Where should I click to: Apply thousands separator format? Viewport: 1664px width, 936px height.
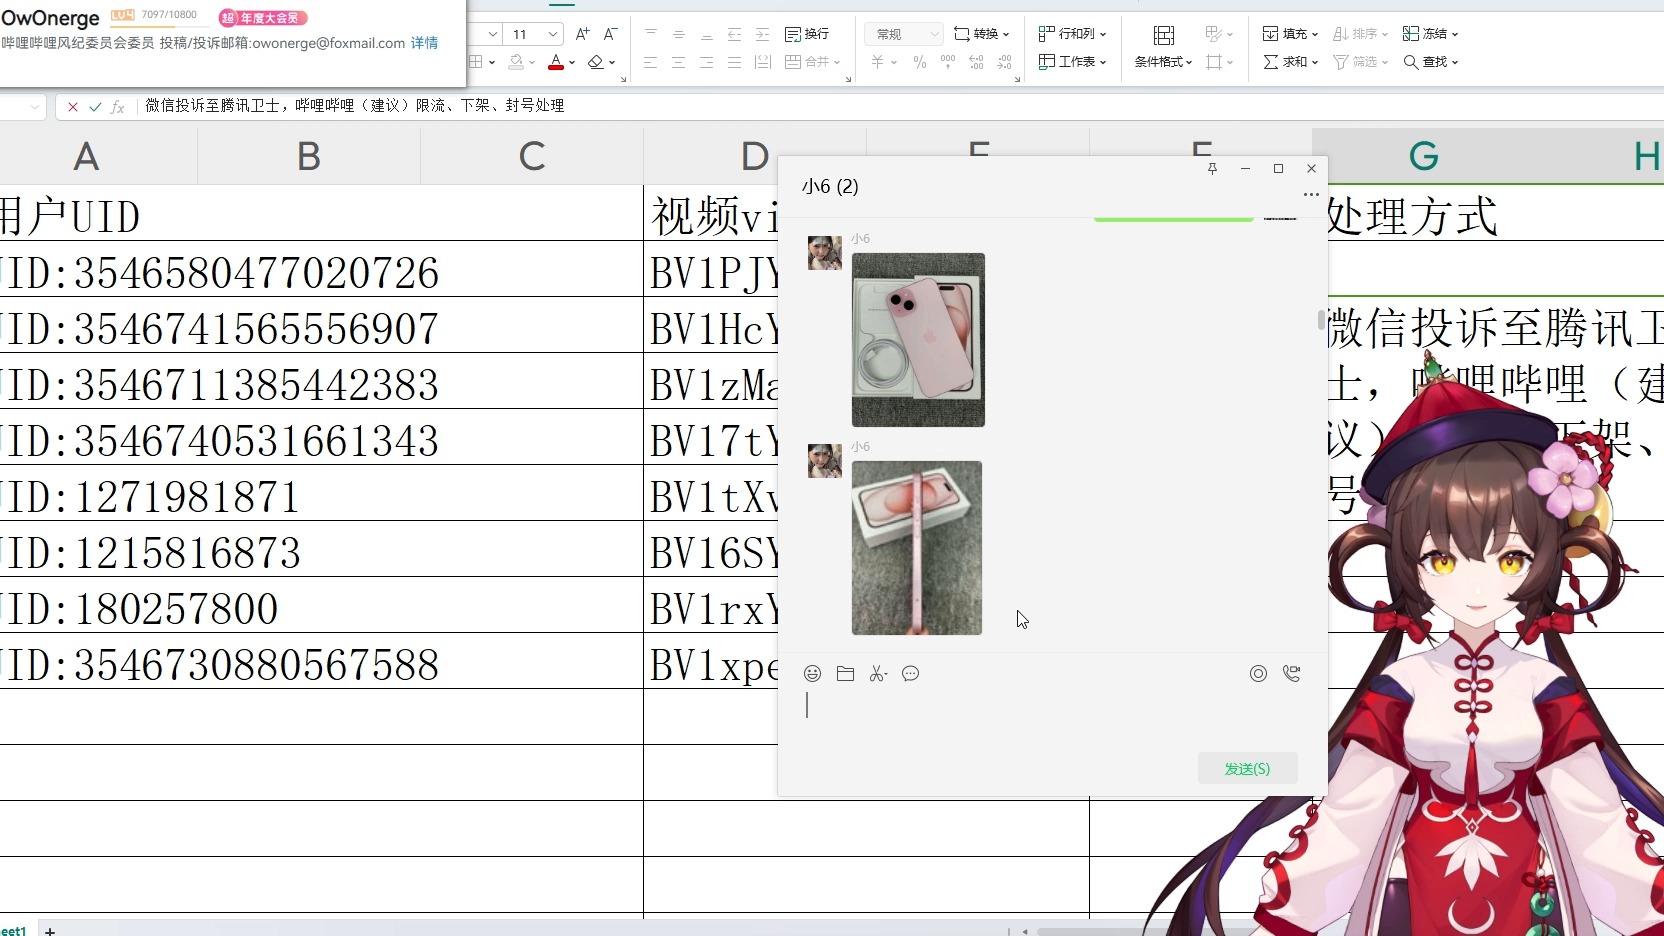(948, 62)
